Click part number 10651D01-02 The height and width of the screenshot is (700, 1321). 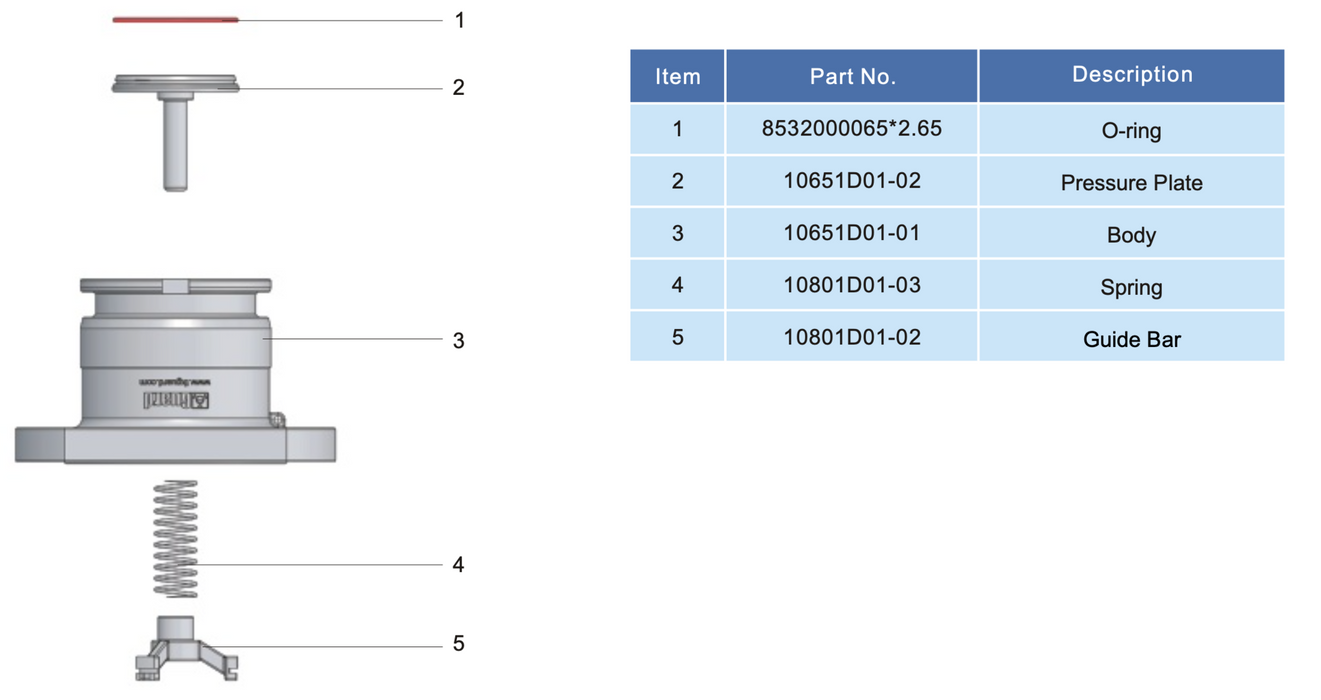click(x=852, y=181)
